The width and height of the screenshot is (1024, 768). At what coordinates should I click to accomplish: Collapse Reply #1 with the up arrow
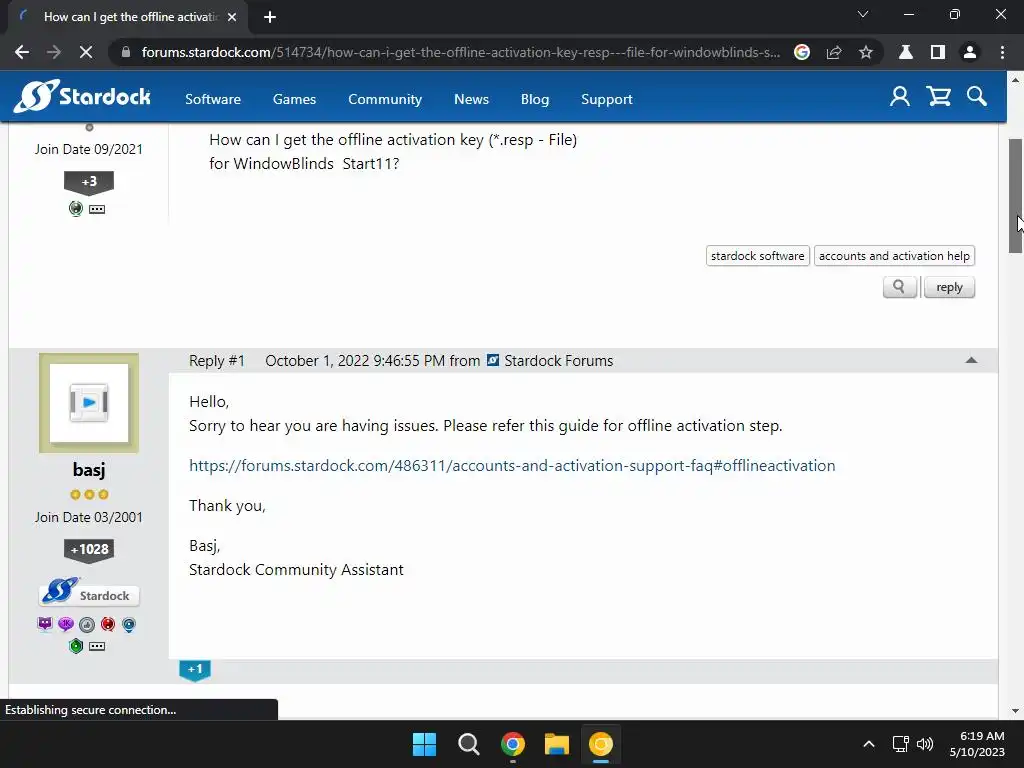coord(971,360)
